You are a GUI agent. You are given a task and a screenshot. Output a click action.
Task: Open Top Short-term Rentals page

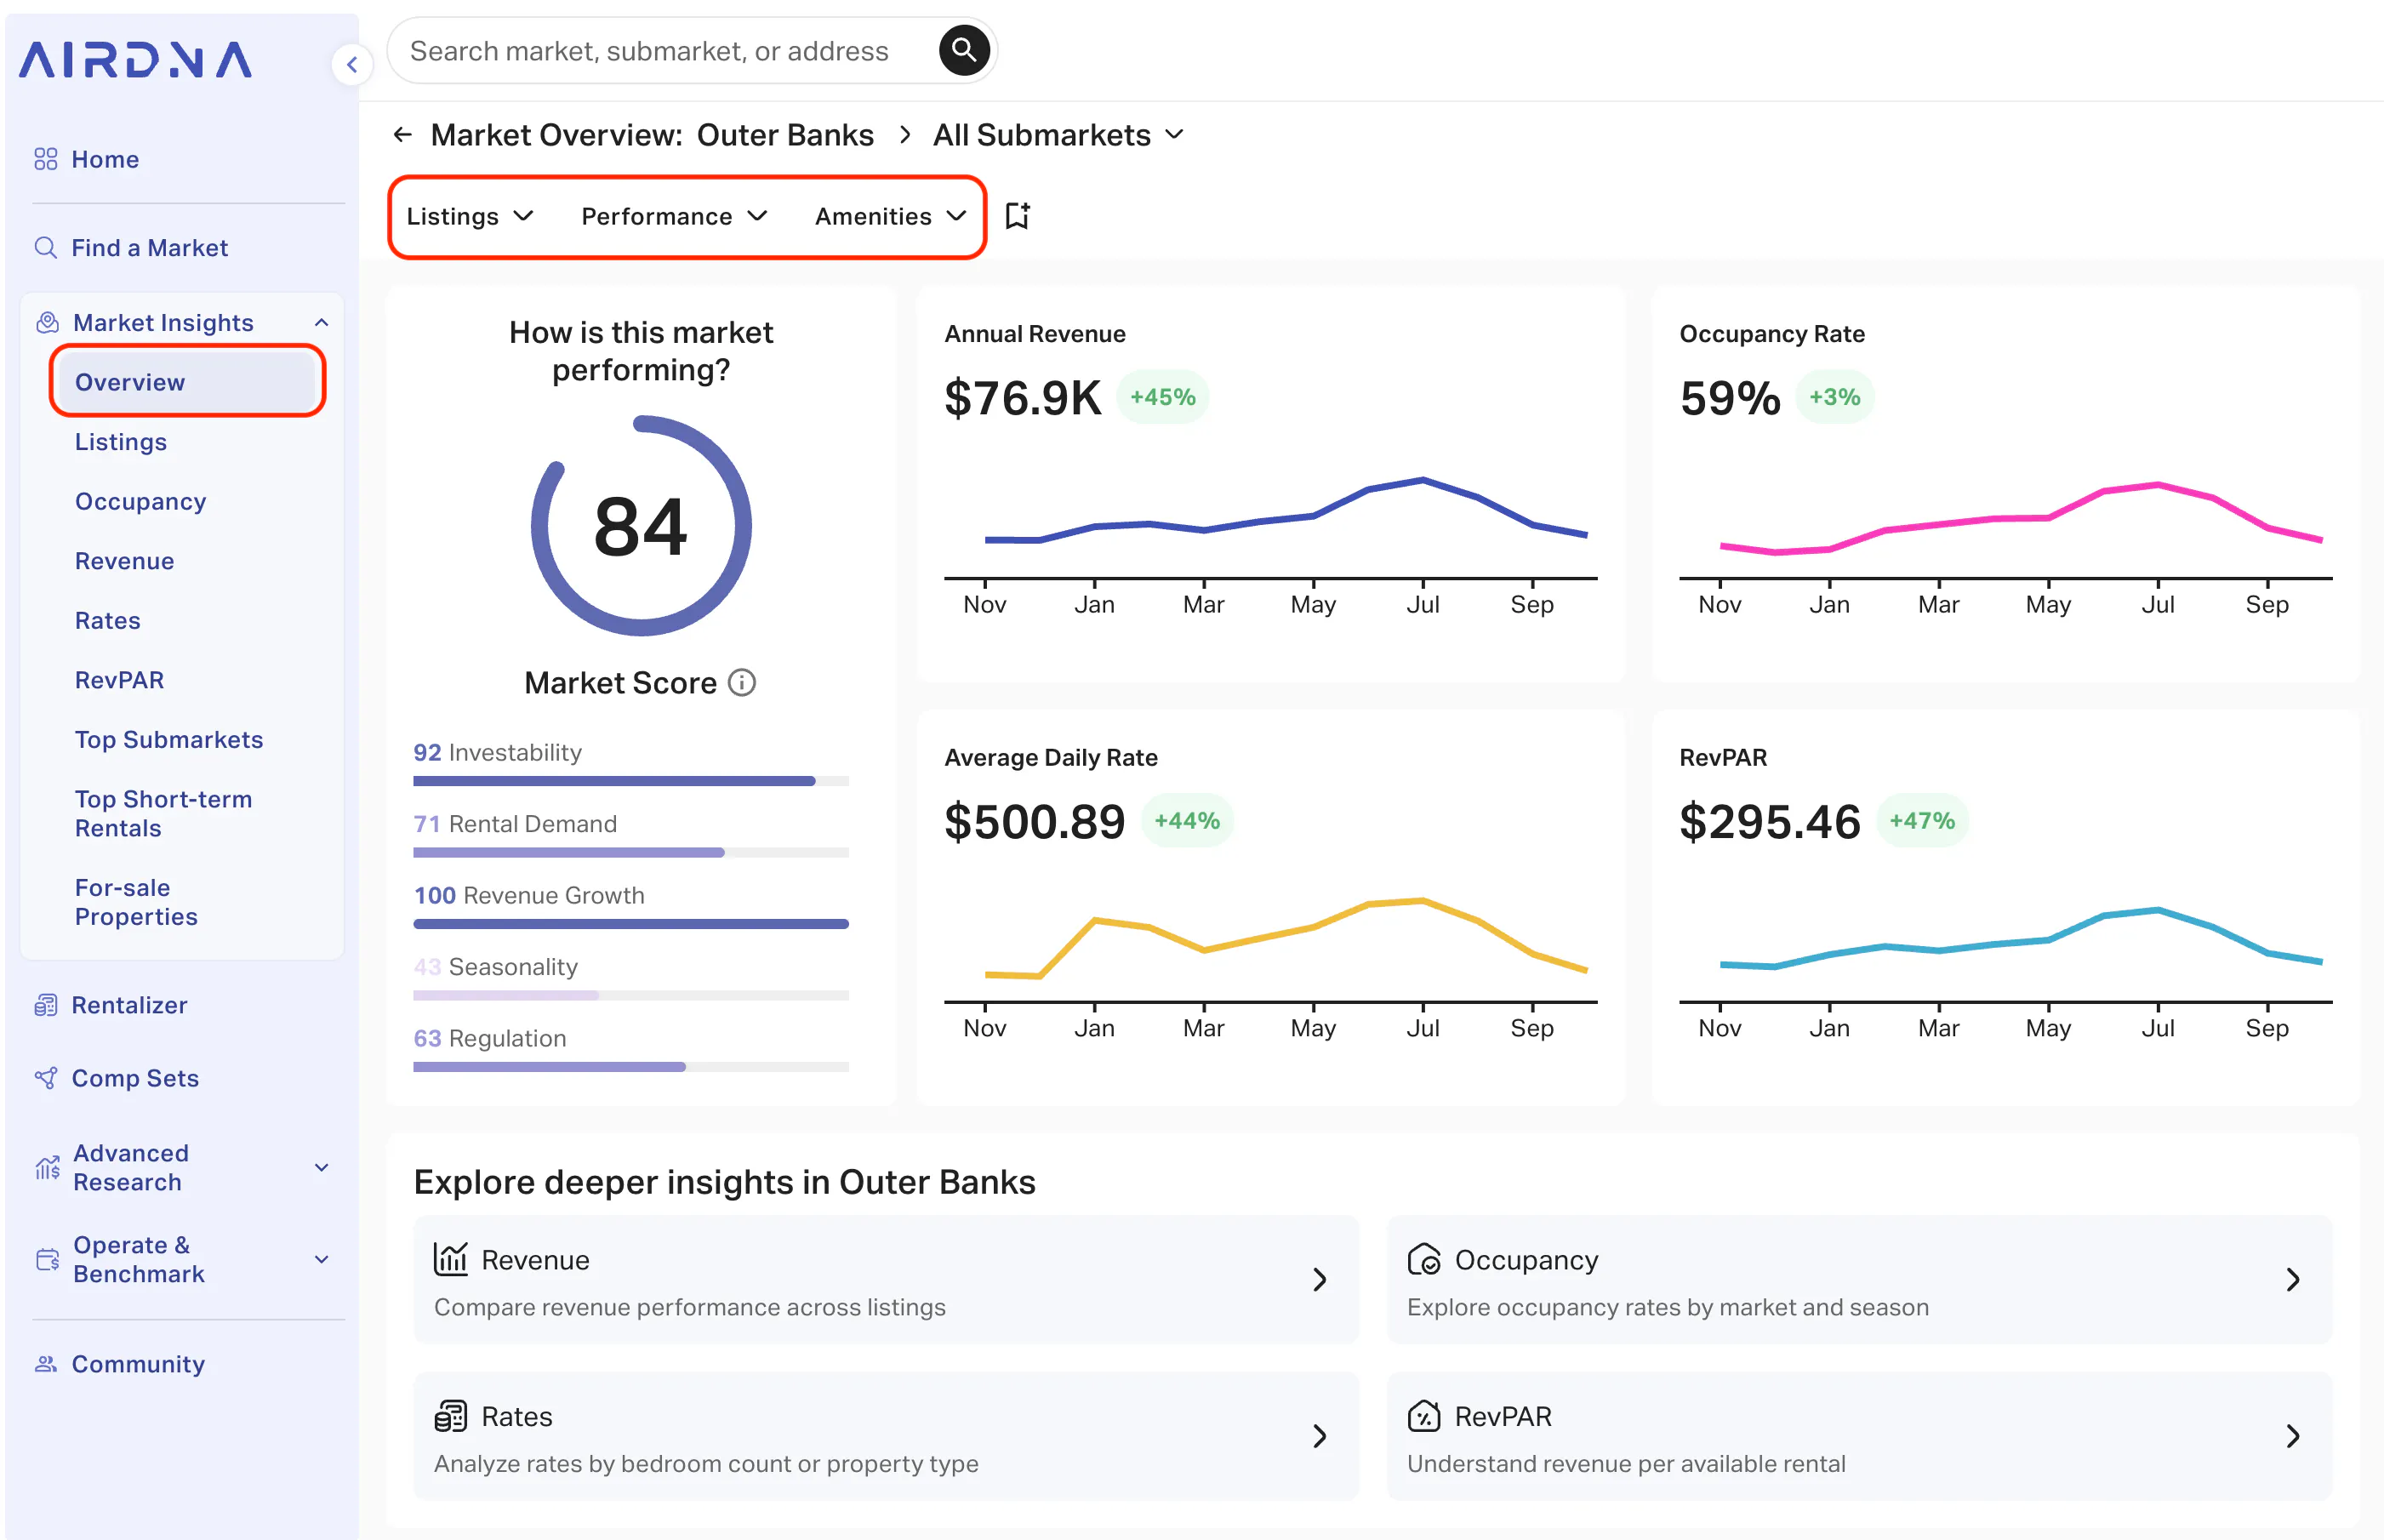click(163, 813)
